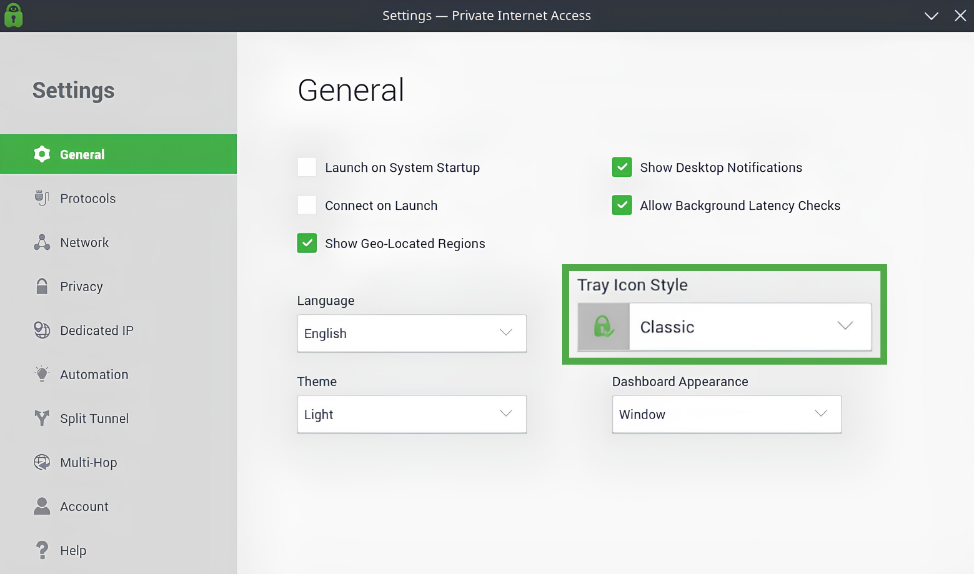Open the Language dropdown set to English
This screenshot has width=974, height=574.
(412, 334)
